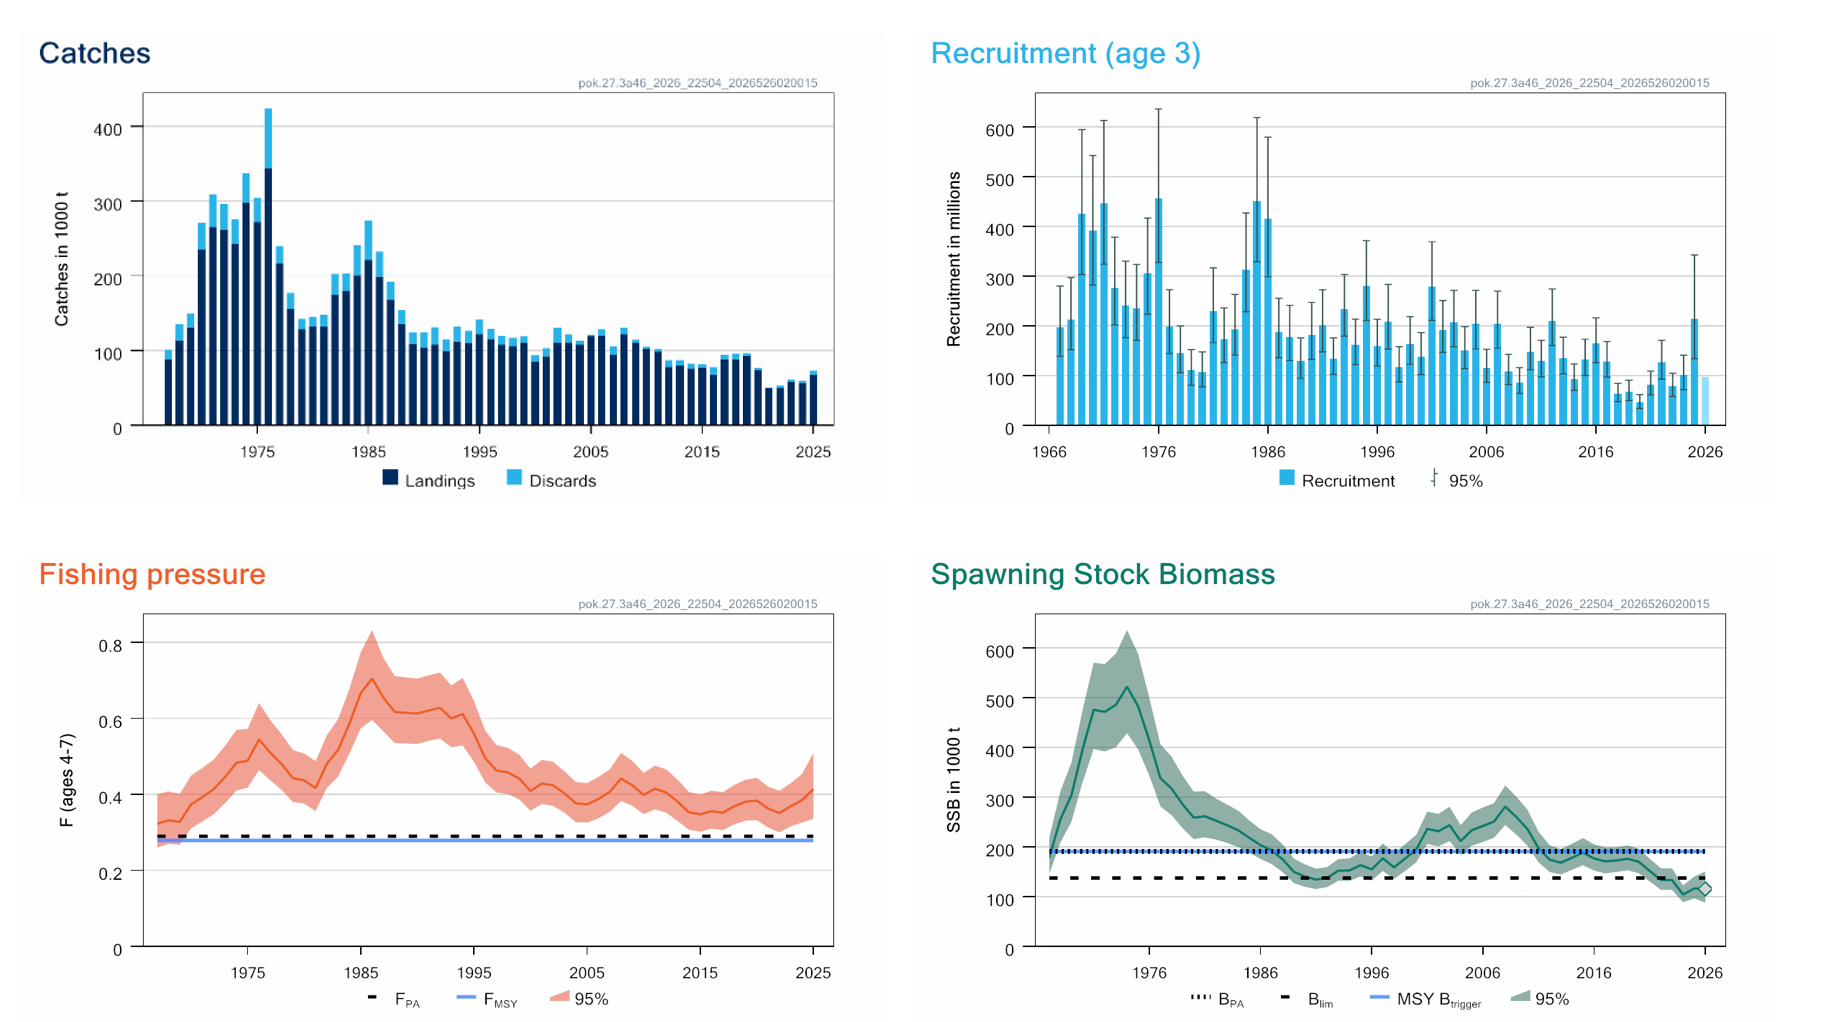Click the stock ID text above Catches chart
The image size is (1836, 1022).
pyautogui.click(x=697, y=83)
